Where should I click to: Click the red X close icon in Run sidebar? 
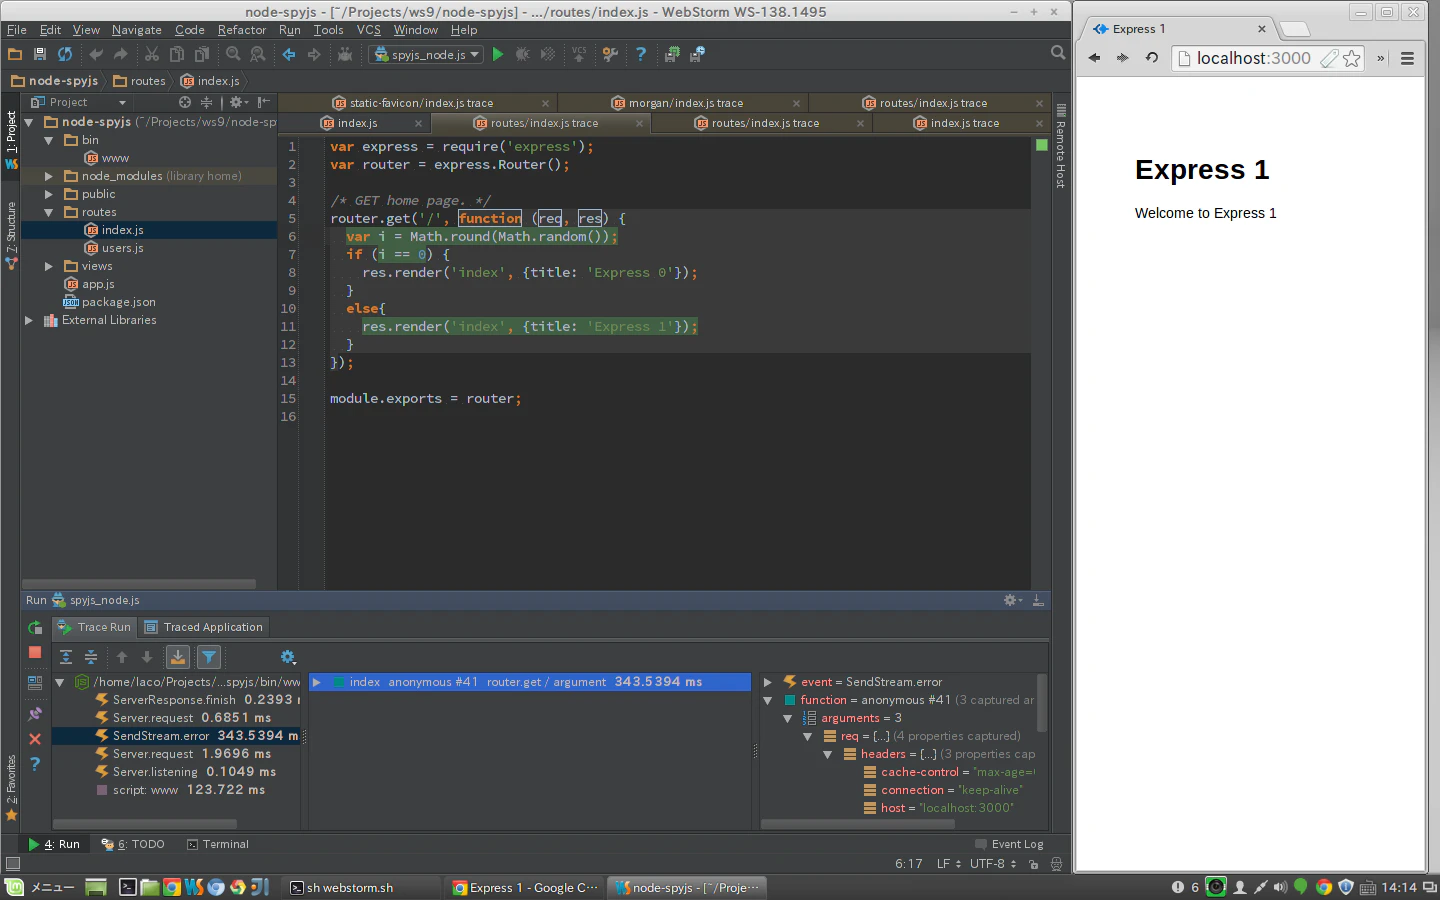(35, 739)
